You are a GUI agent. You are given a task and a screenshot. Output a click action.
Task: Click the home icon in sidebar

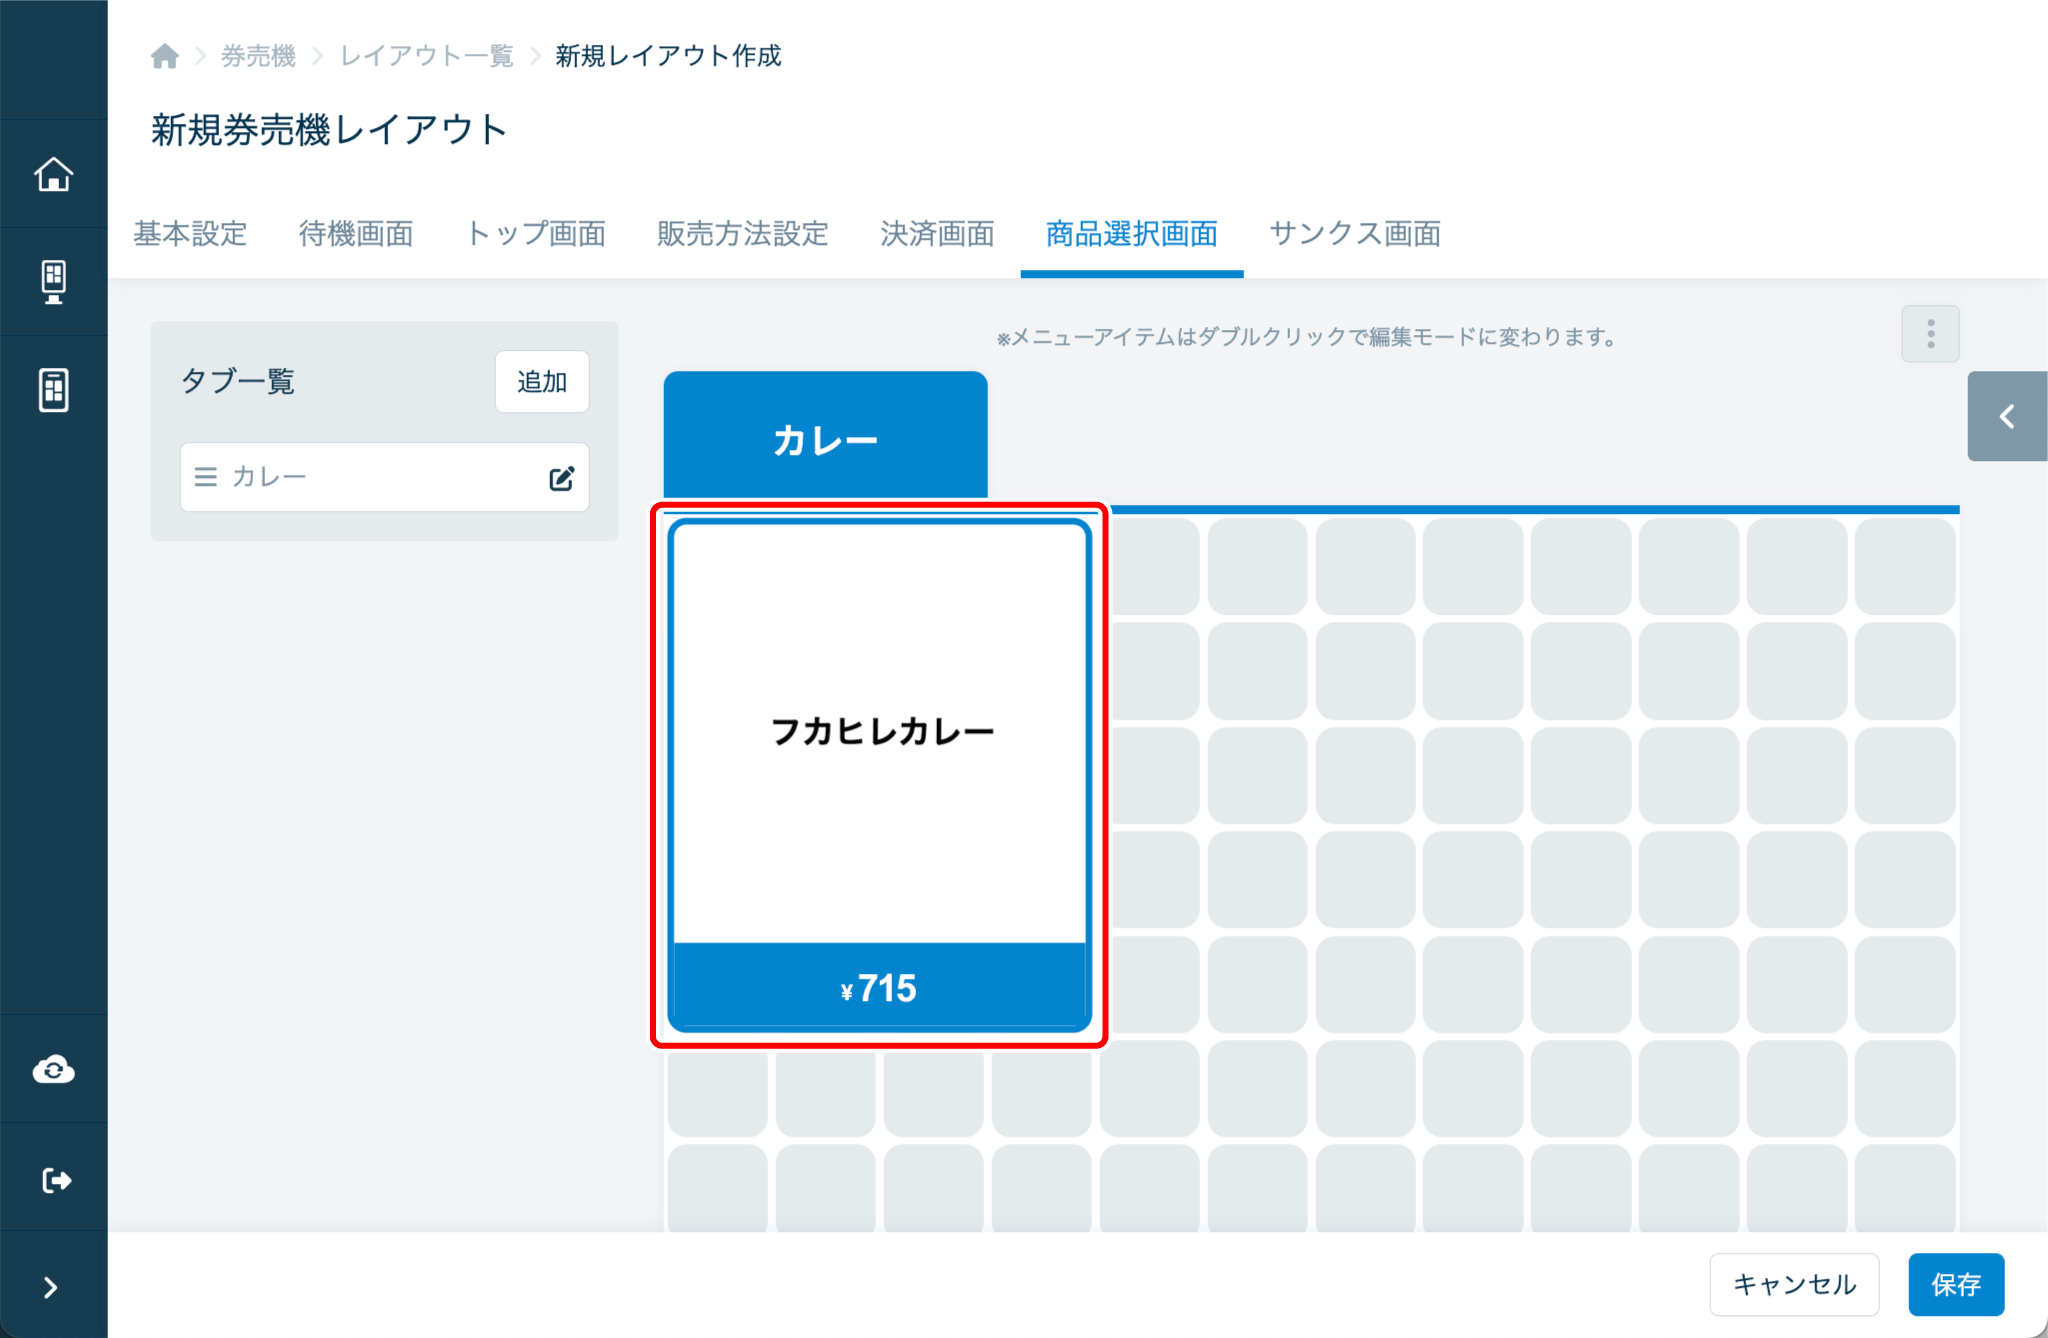(54, 174)
